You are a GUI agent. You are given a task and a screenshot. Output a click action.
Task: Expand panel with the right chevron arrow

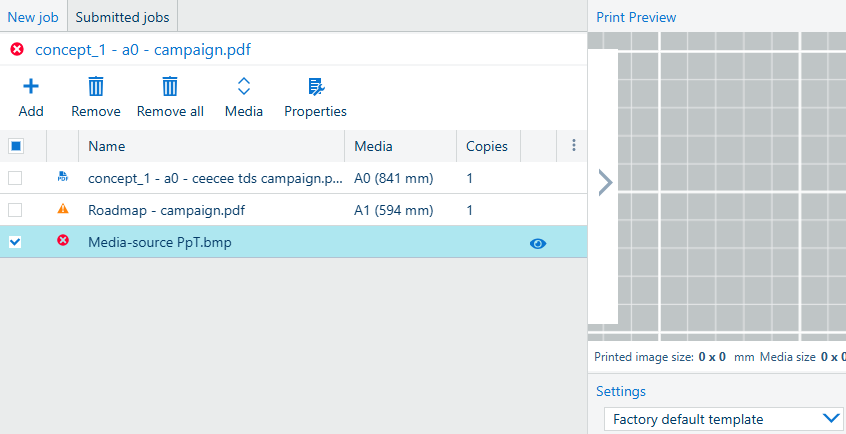pyautogui.click(x=605, y=182)
